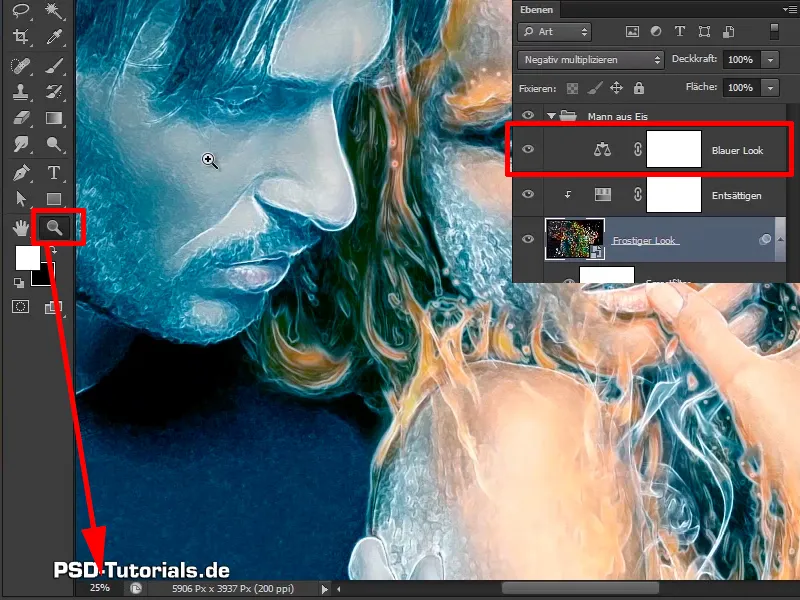Click the Deckkraft value field
Screen dimensions: 800x600
pyautogui.click(x=741, y=60)
